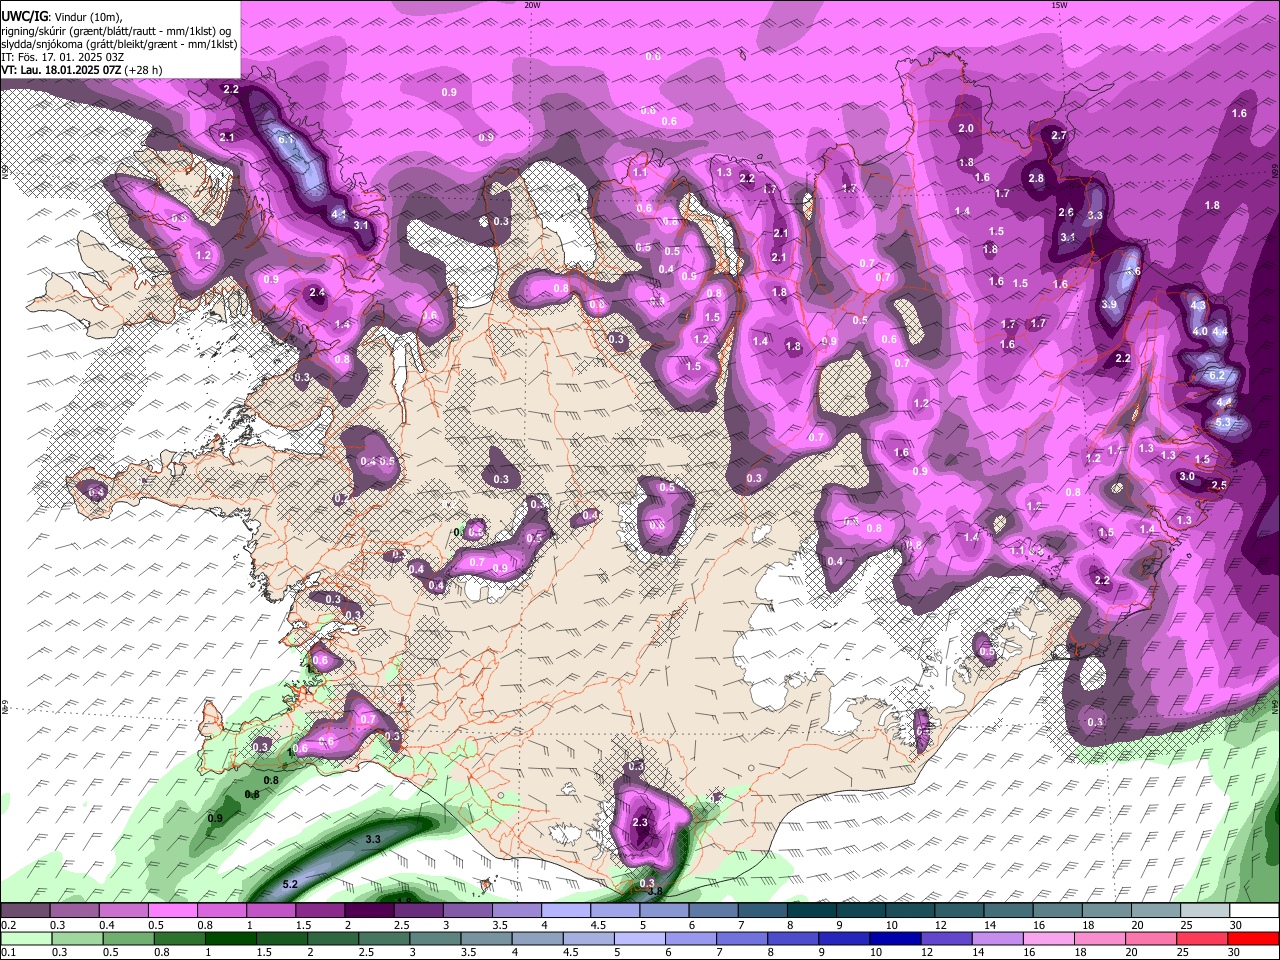Click the '15W' longitude label at the top edge

point(1059,5)
